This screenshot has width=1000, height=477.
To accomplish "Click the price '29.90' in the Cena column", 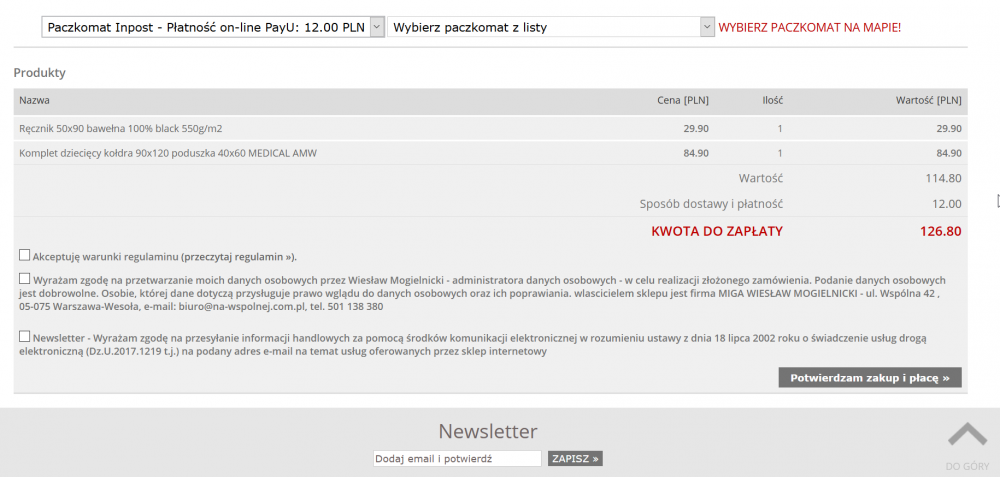I will pos(696,129).
